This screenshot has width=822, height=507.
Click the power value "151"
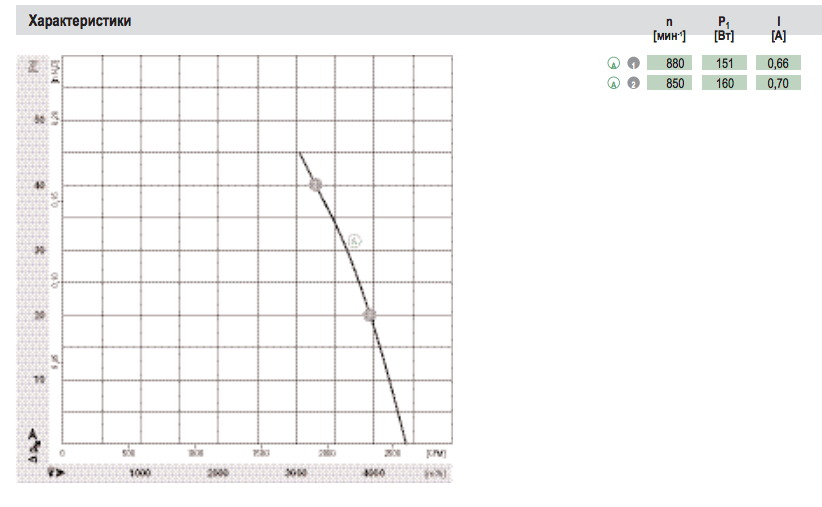click(724, 63)
